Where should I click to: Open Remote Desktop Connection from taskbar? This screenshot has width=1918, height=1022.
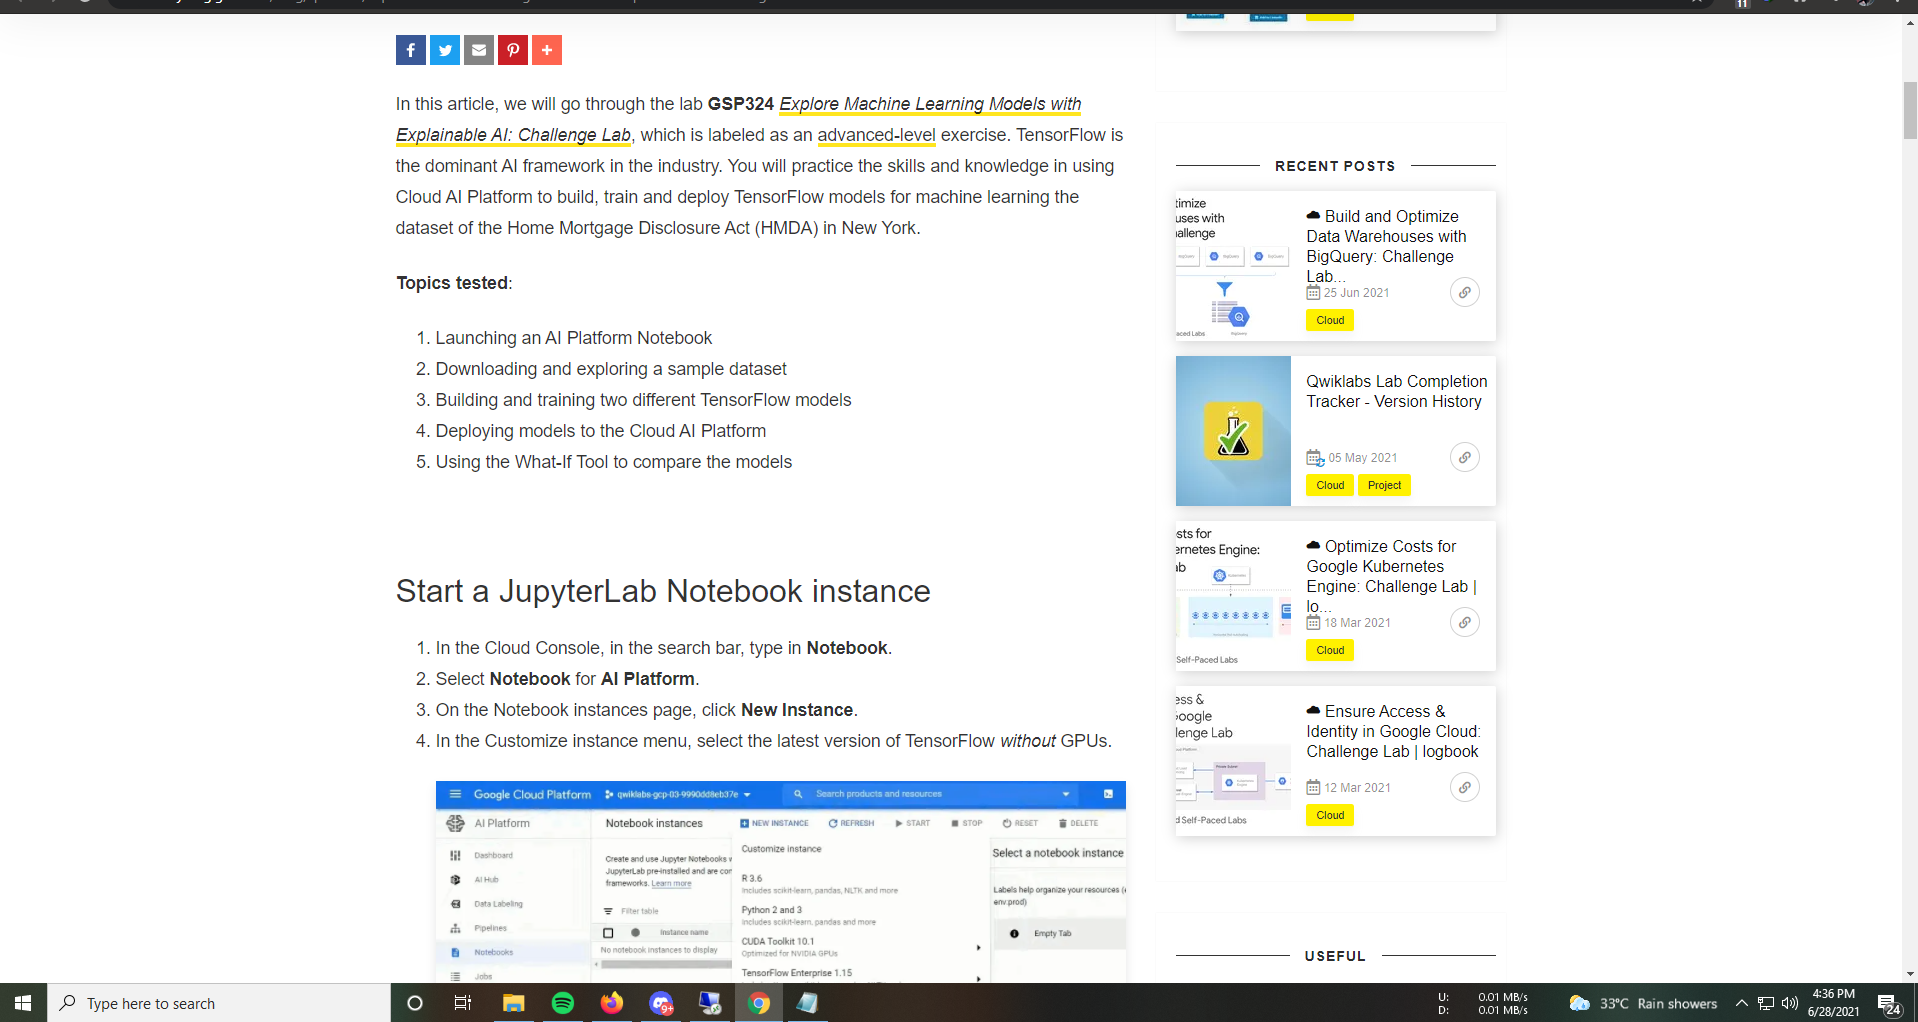(710, 1003)
